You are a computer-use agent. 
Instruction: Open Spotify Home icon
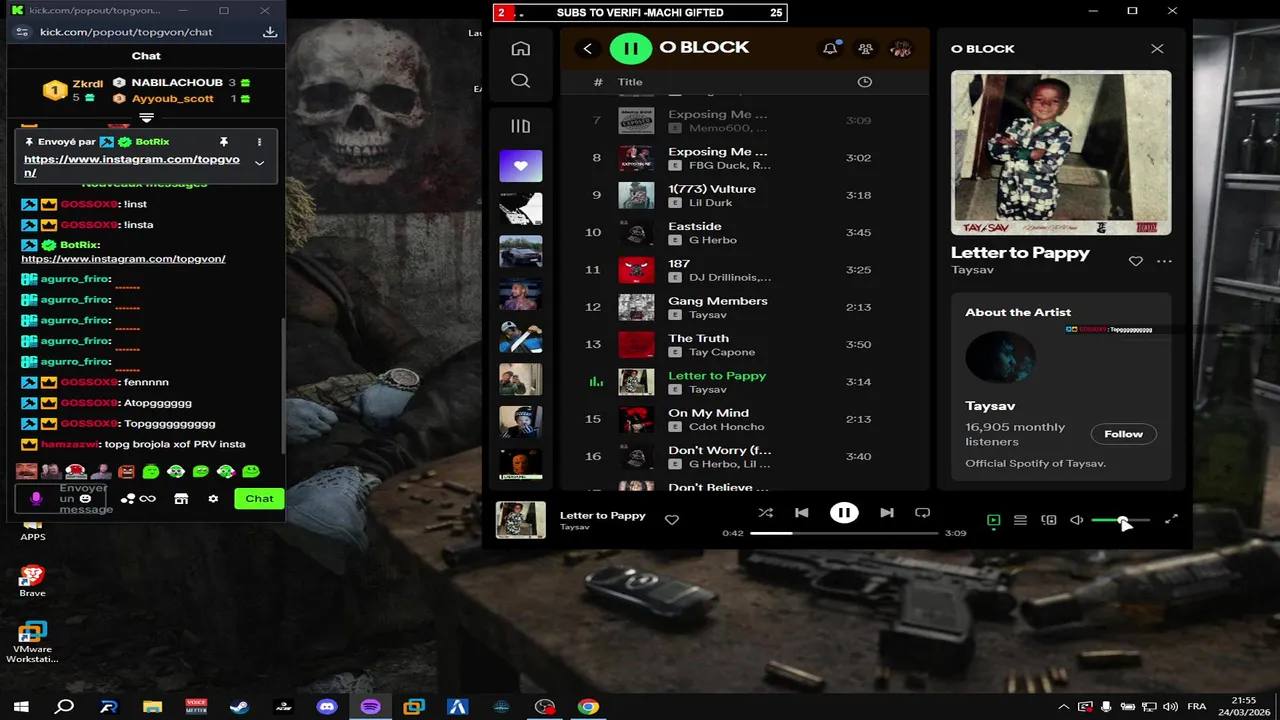[x=520, y=48]
